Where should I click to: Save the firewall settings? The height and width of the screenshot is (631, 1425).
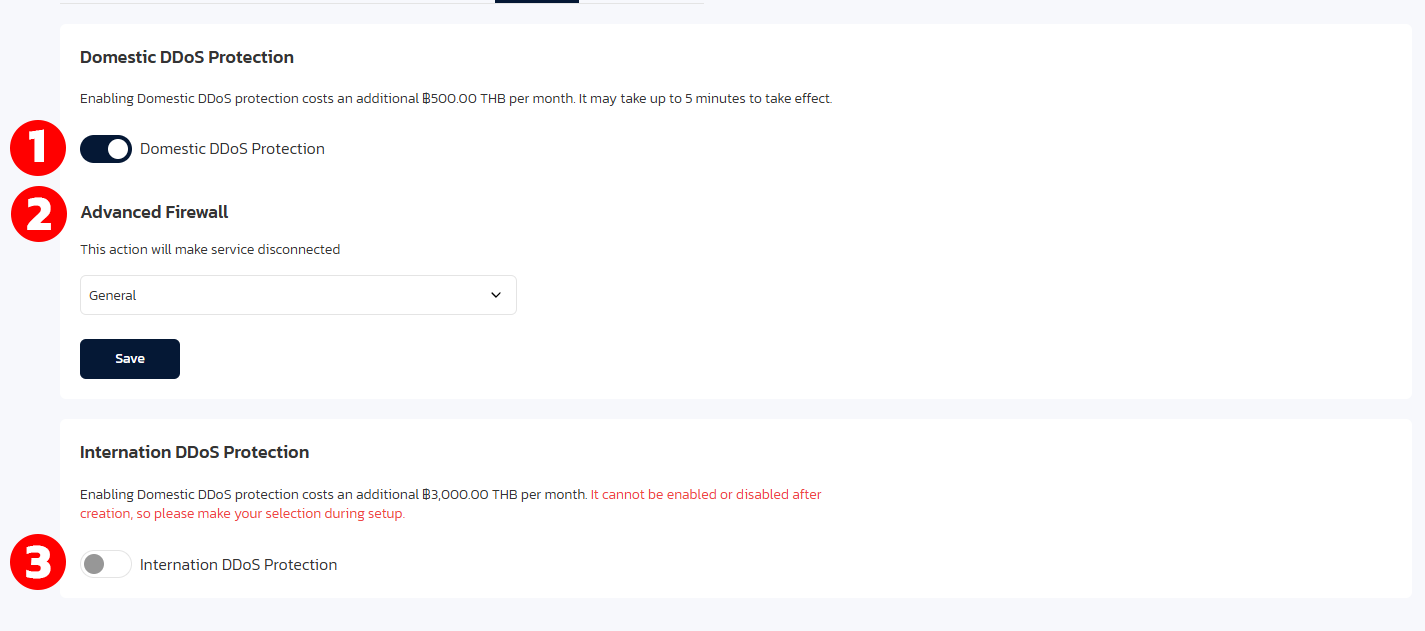pyautogui.click(x=130, y=359)
